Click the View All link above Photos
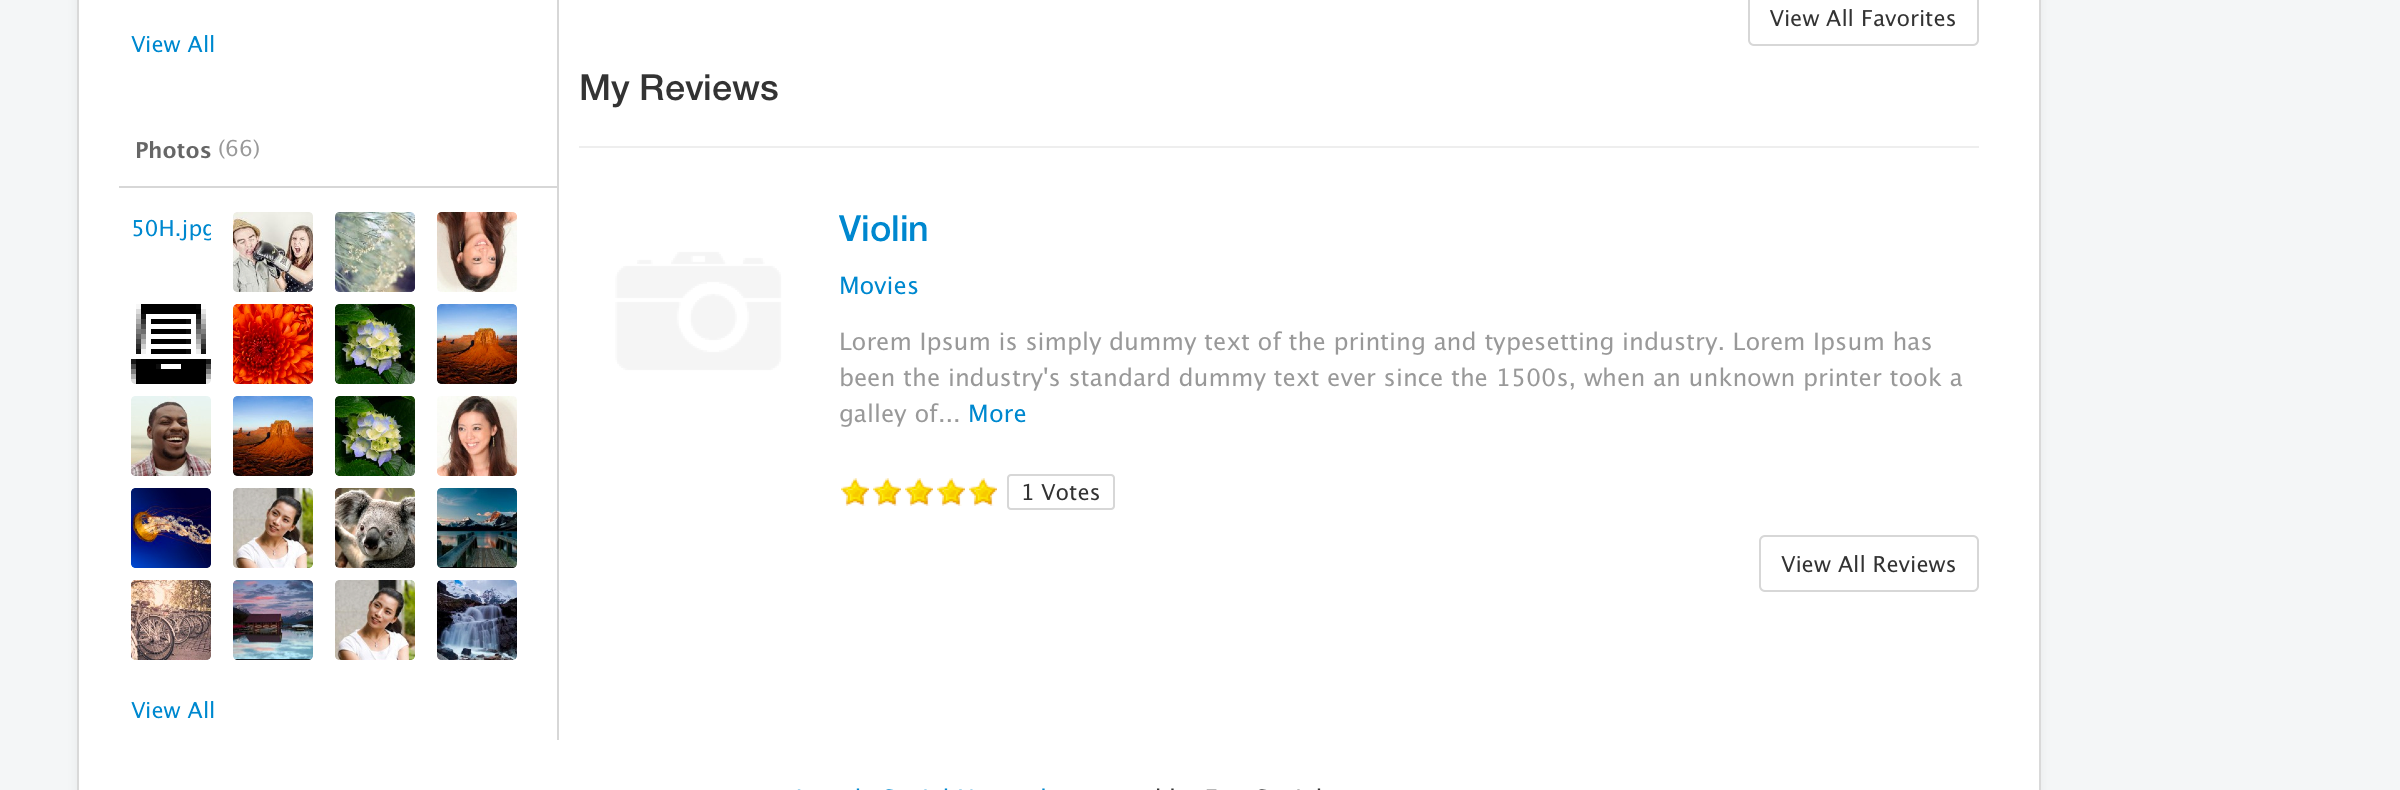This screenshot has height=790, width=2400. click(173, 44)
